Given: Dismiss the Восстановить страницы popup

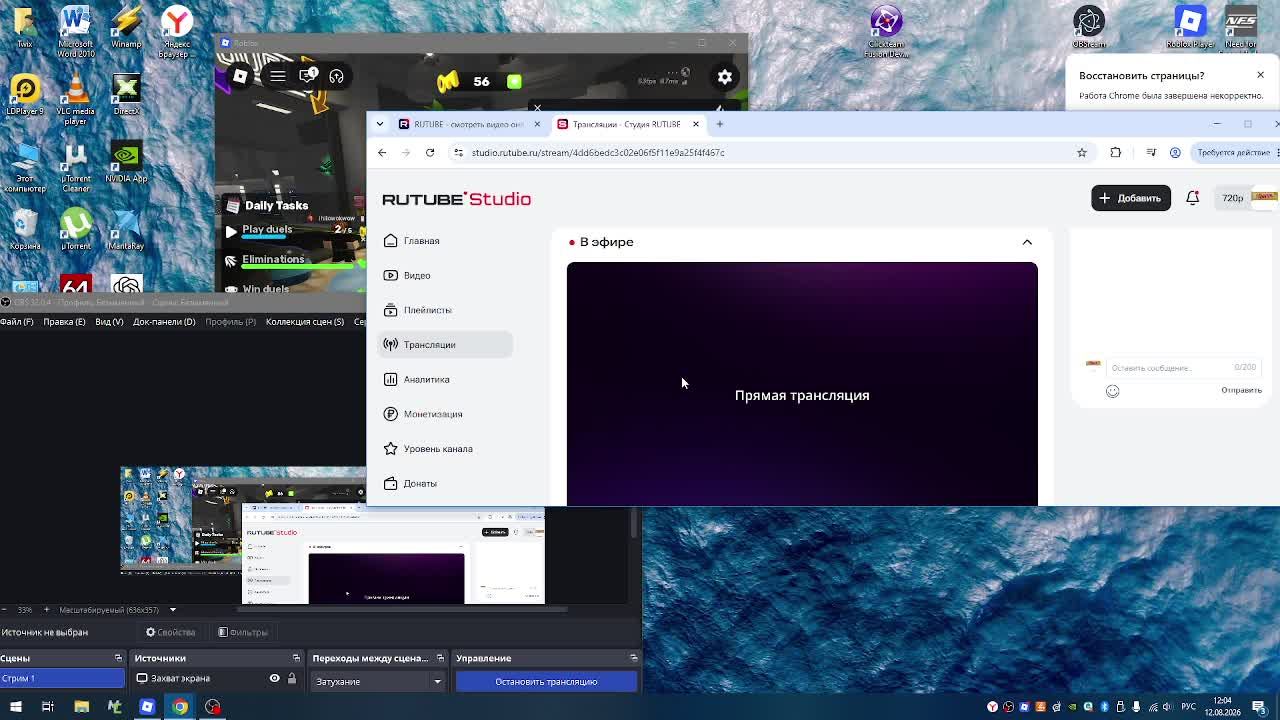Looking at the screenshot, I should click(1260, 75).
